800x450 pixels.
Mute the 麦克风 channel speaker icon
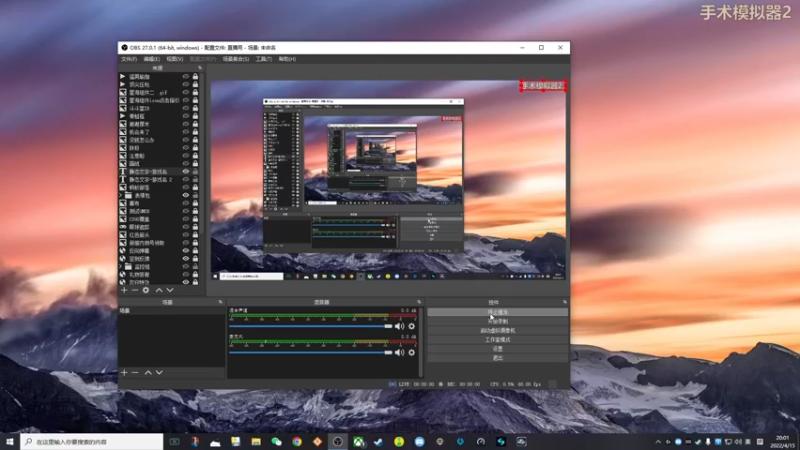coord(399,352)
